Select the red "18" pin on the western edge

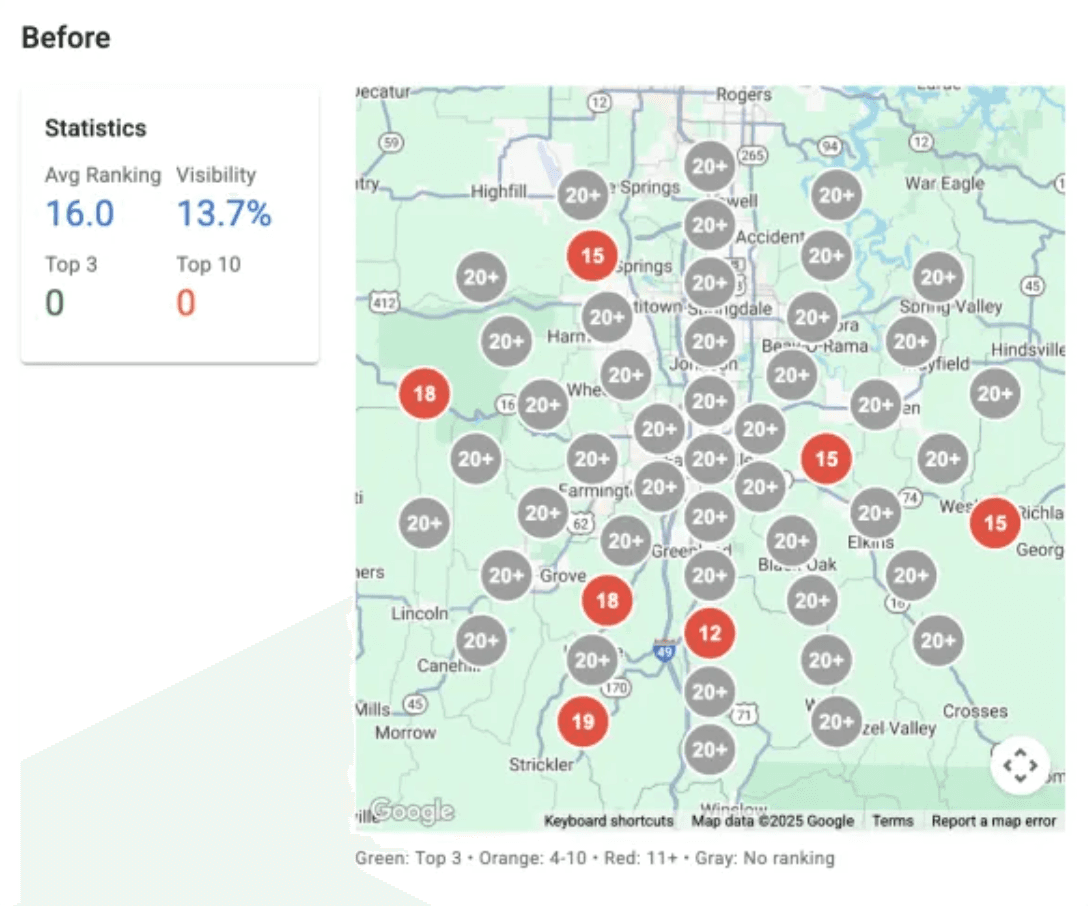[424, 394]
